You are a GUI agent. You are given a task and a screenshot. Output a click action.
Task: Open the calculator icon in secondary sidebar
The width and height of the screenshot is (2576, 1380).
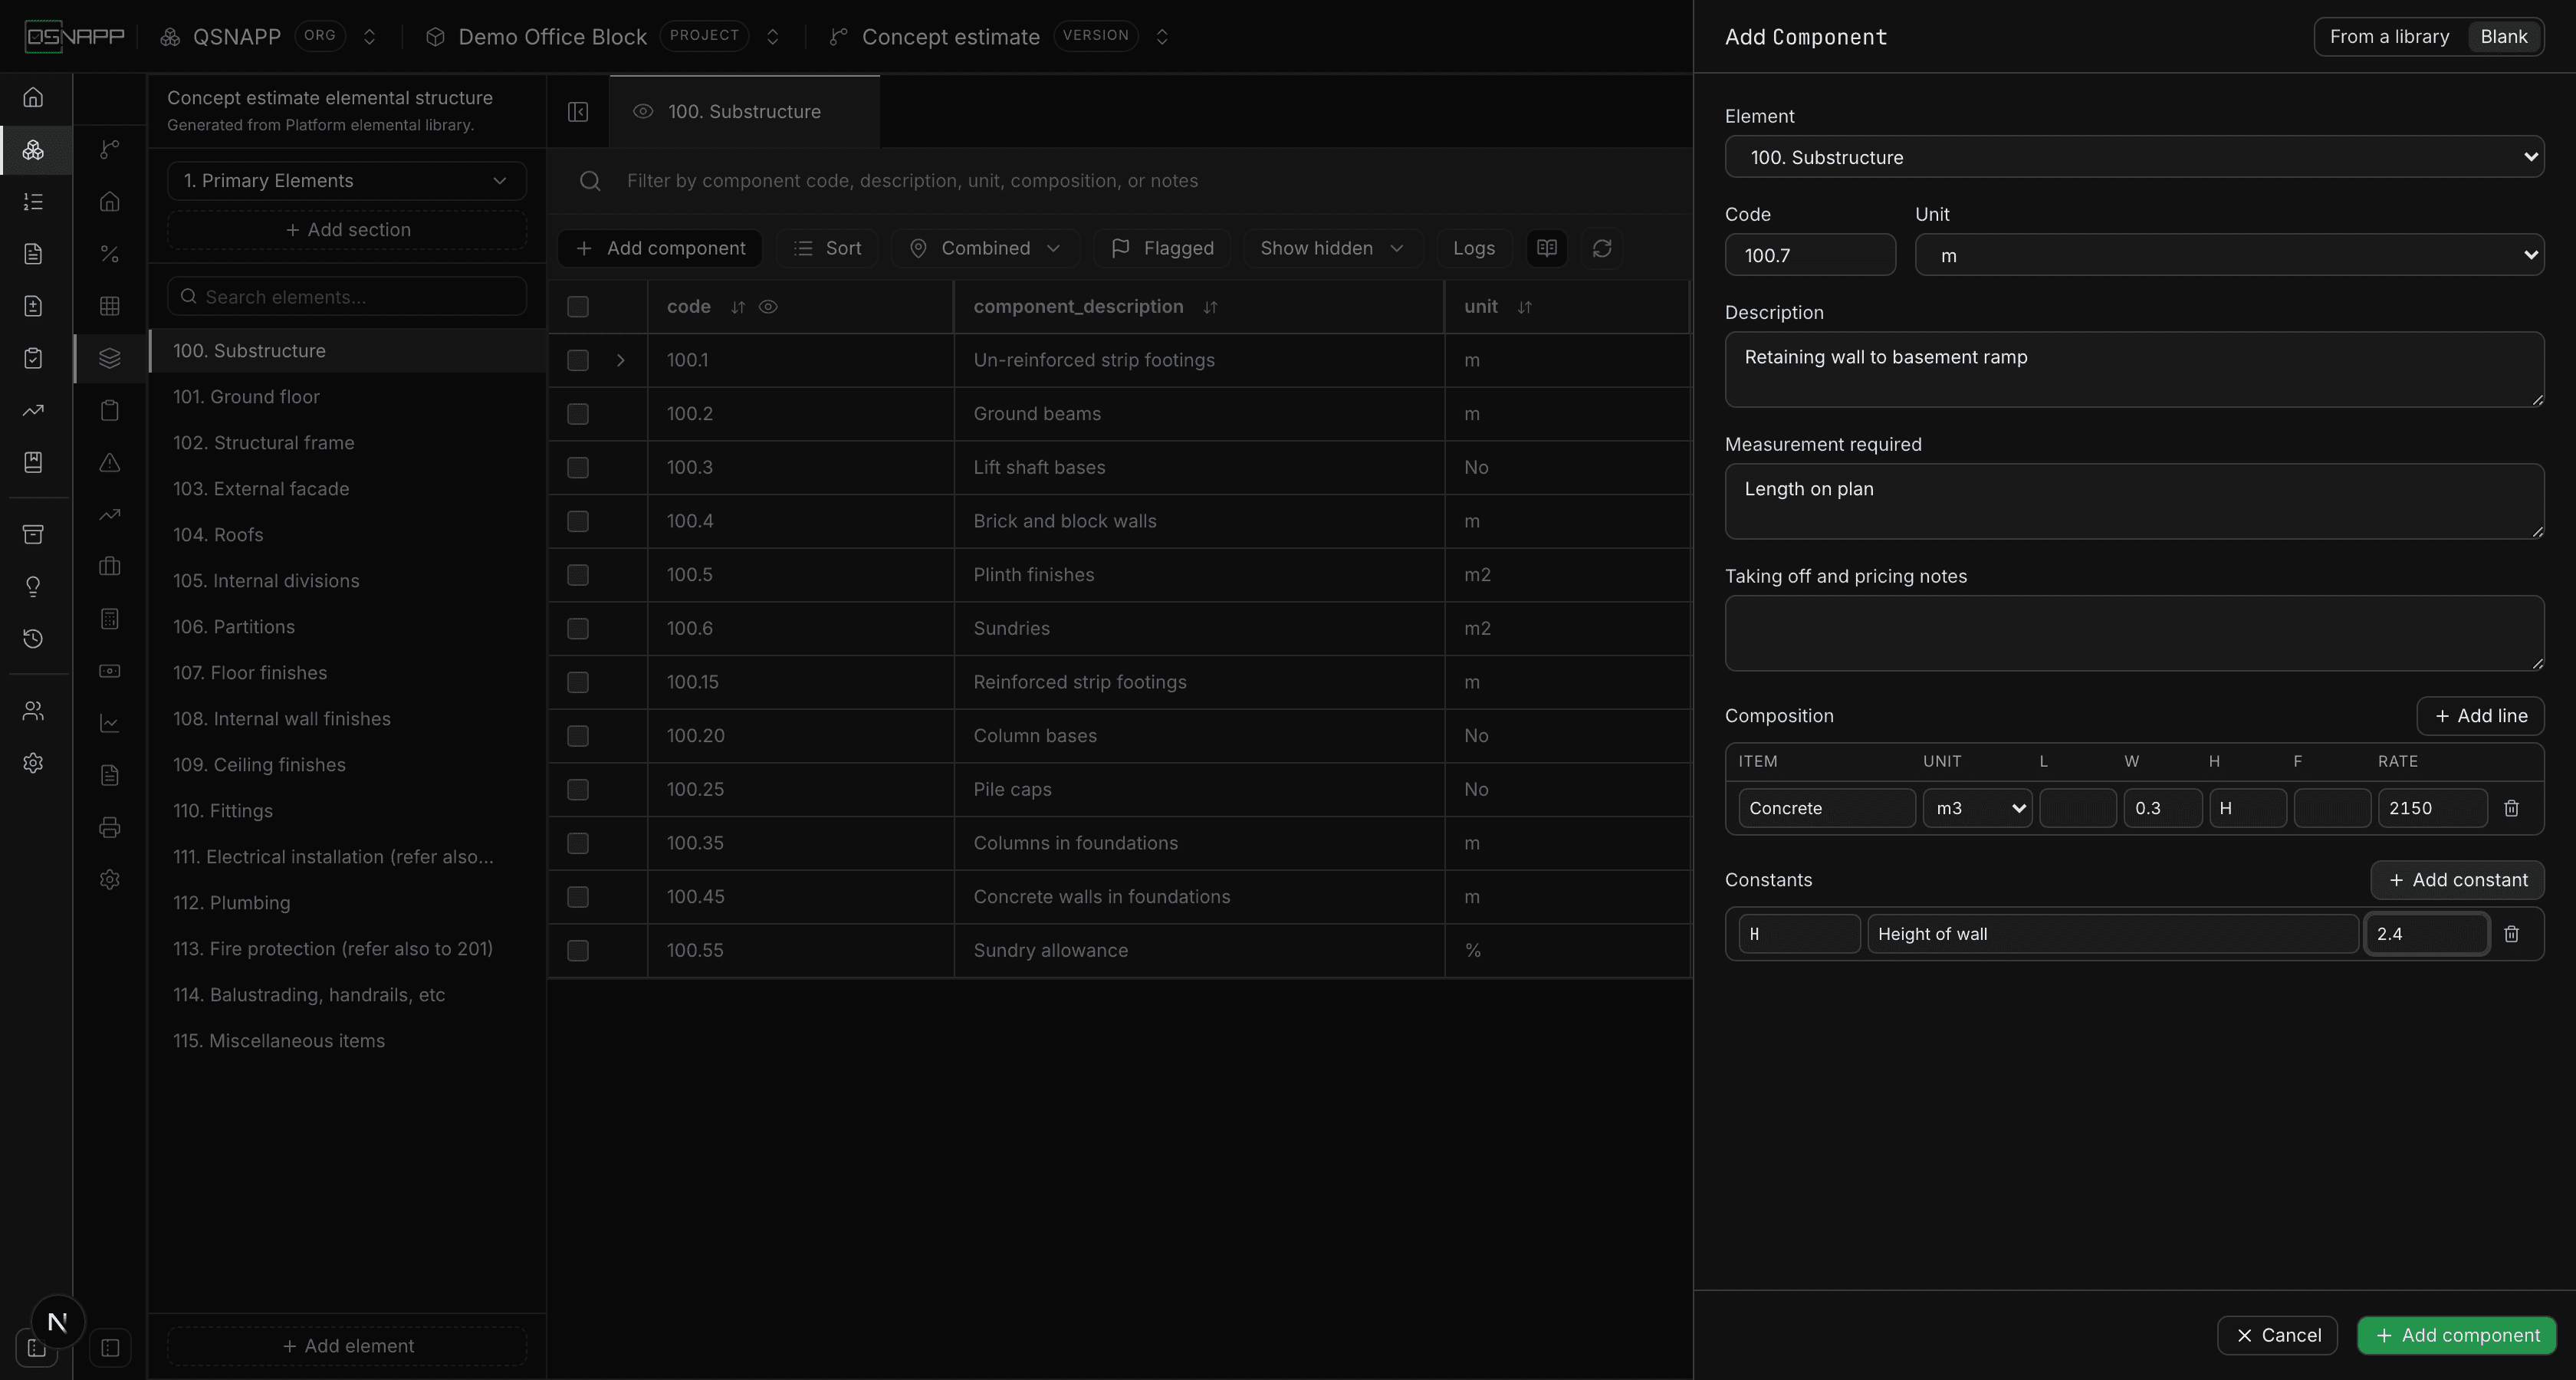pyautogui.click(x=110, y=619)
